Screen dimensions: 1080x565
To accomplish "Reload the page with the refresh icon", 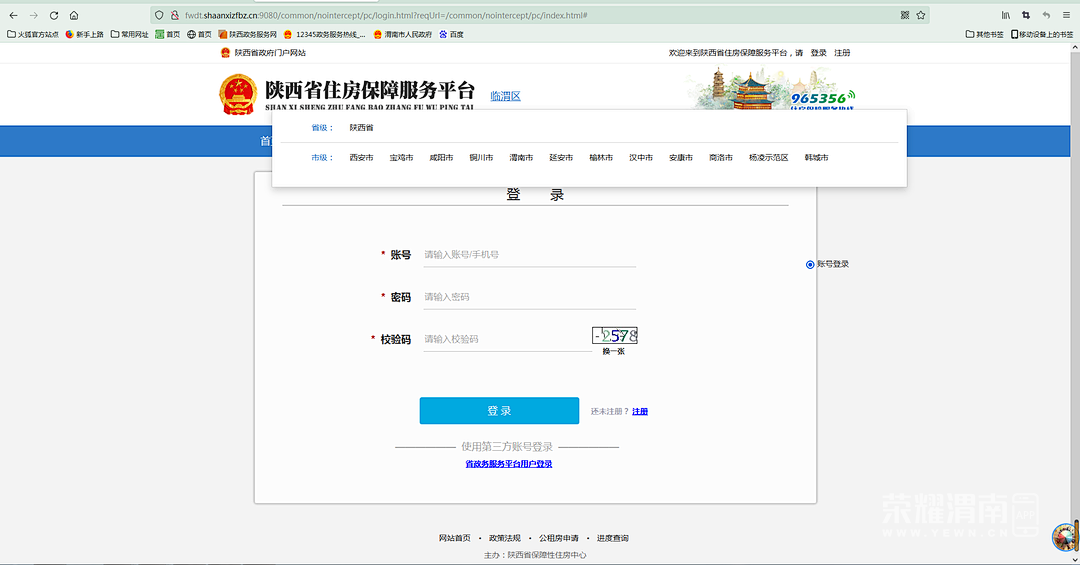I will click(x=54, y=16).
